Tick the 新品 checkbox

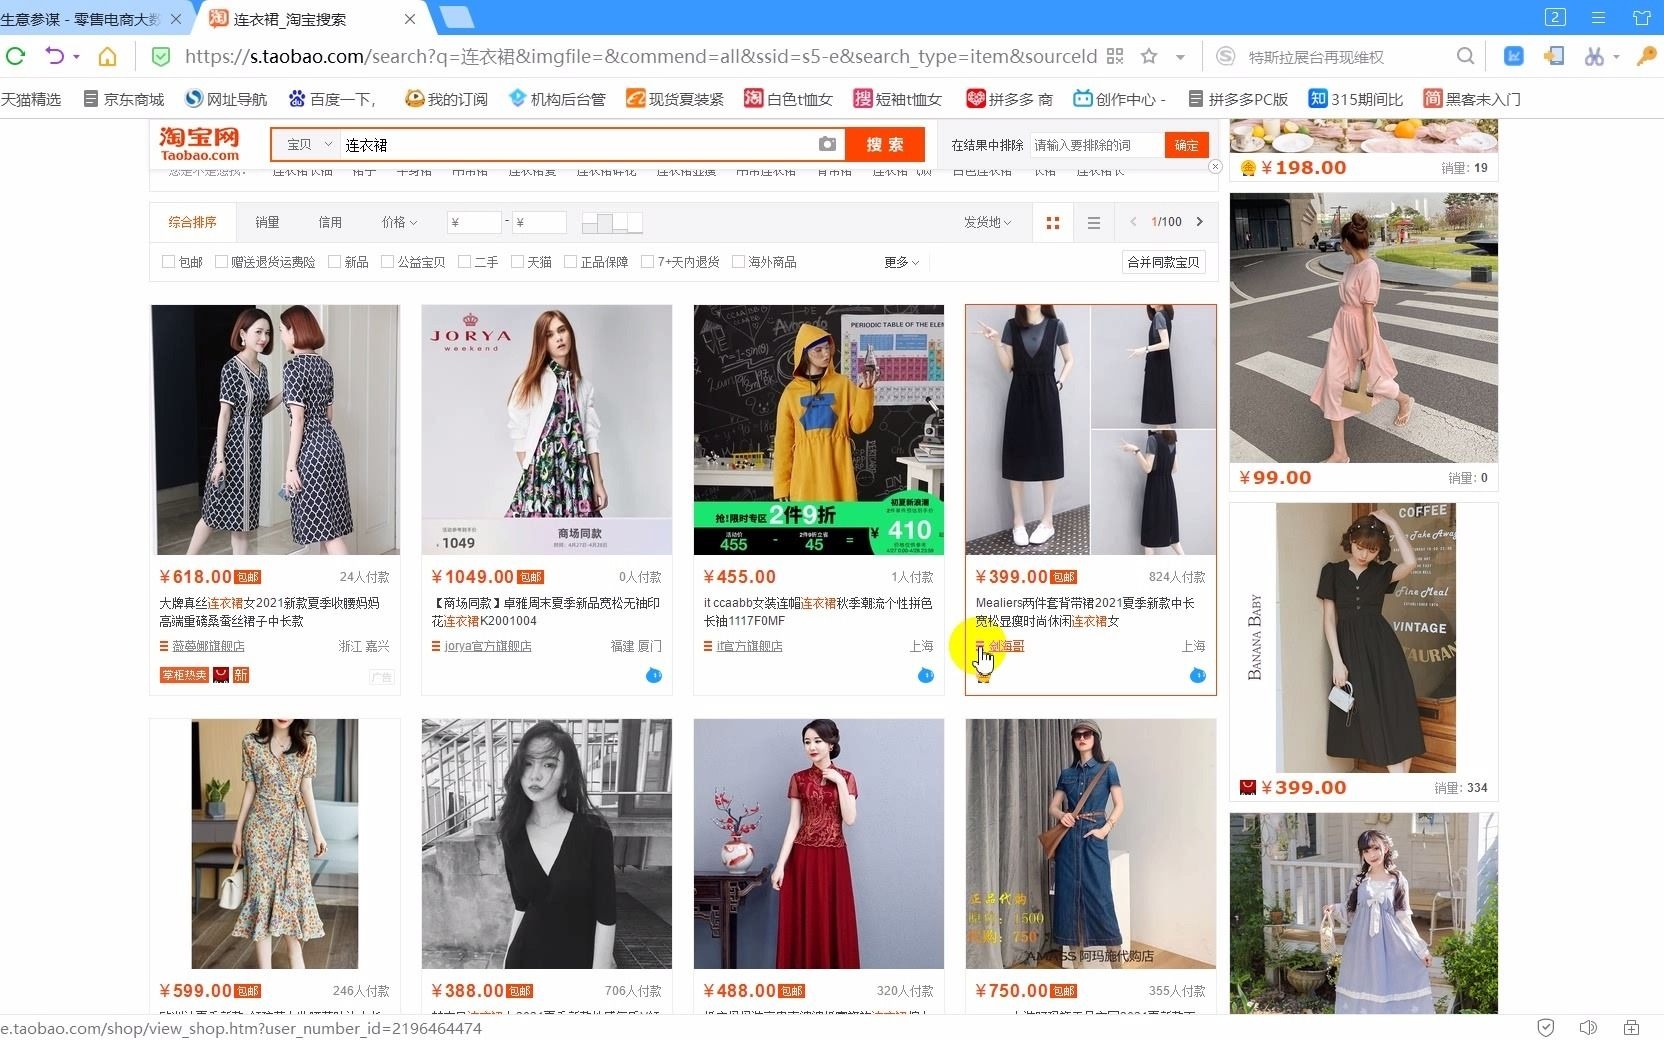334,262
